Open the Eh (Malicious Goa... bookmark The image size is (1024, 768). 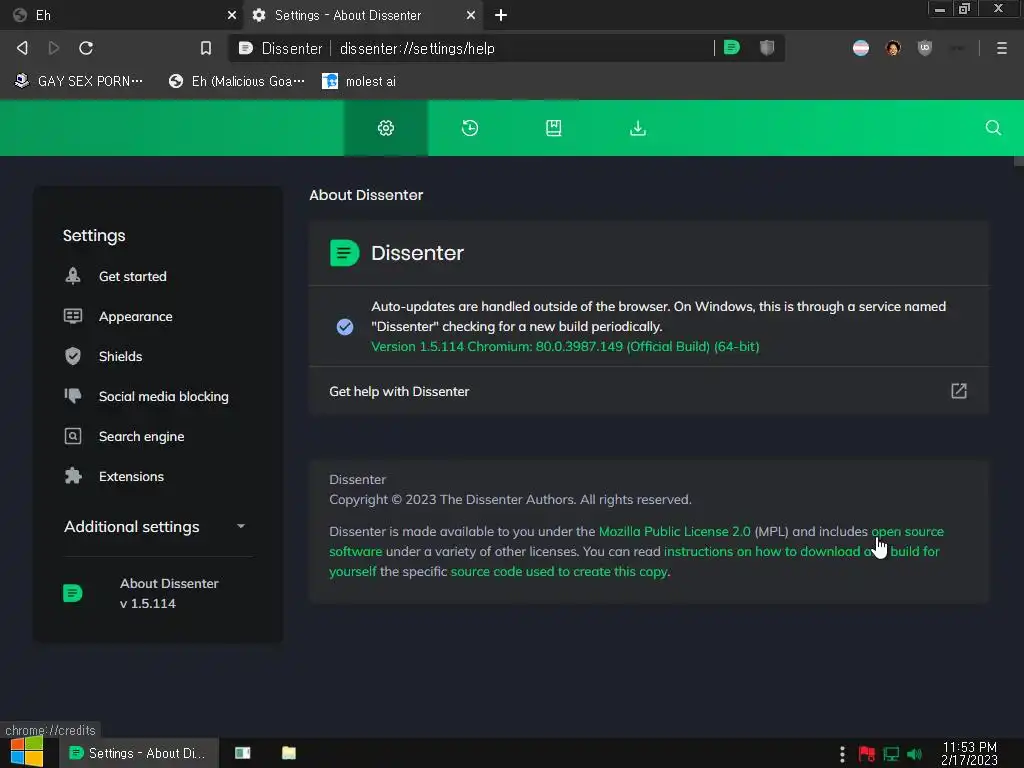[237, 81]
